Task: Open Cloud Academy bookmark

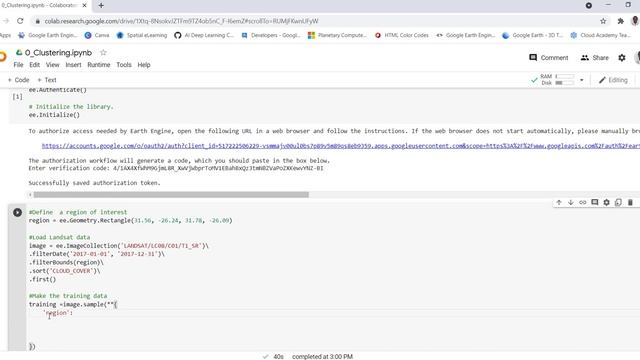Action: (x=600, y=36)
